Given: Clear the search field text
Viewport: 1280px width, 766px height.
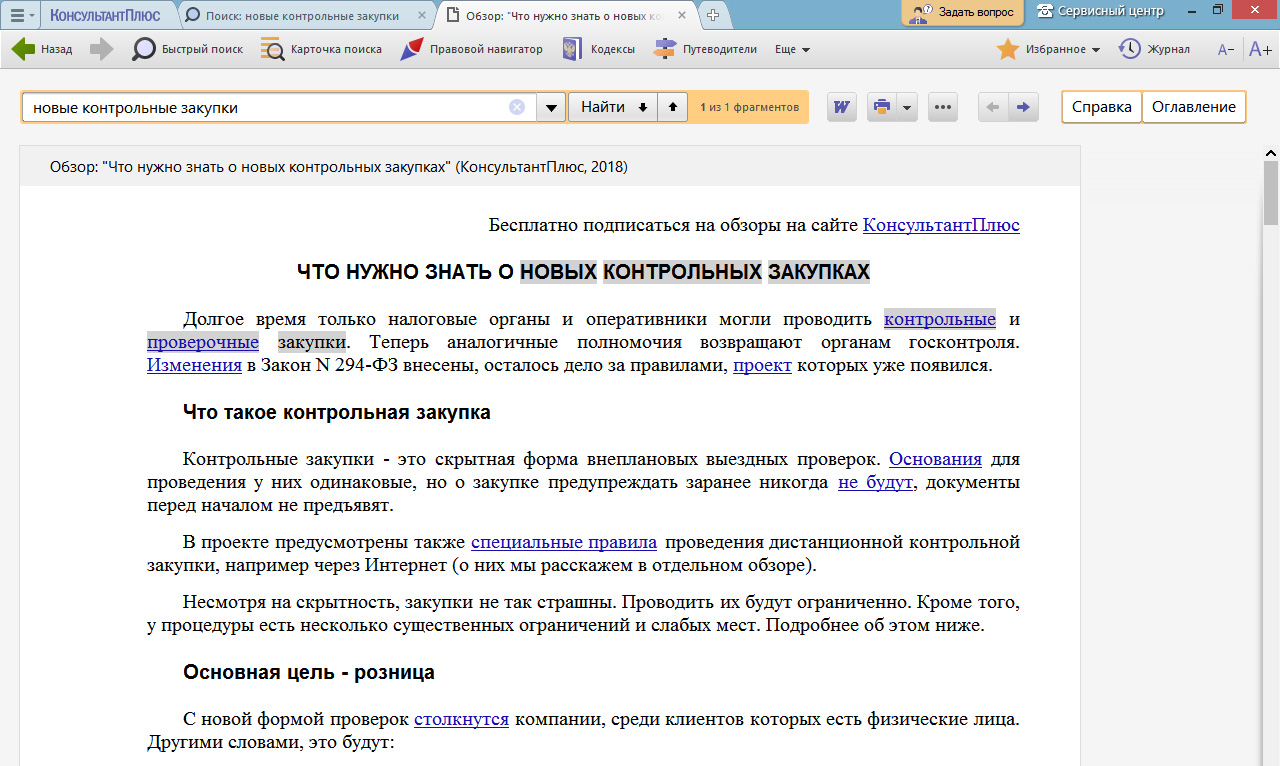Looking at the screenshot, I should click(517, 107).
